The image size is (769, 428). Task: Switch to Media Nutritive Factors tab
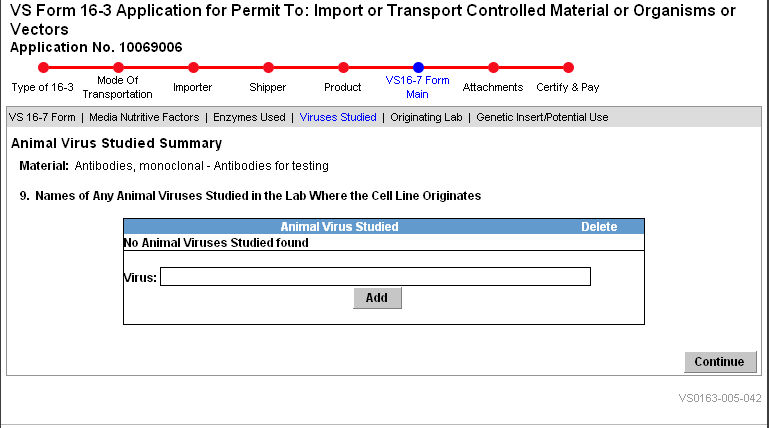pos(144,117)
